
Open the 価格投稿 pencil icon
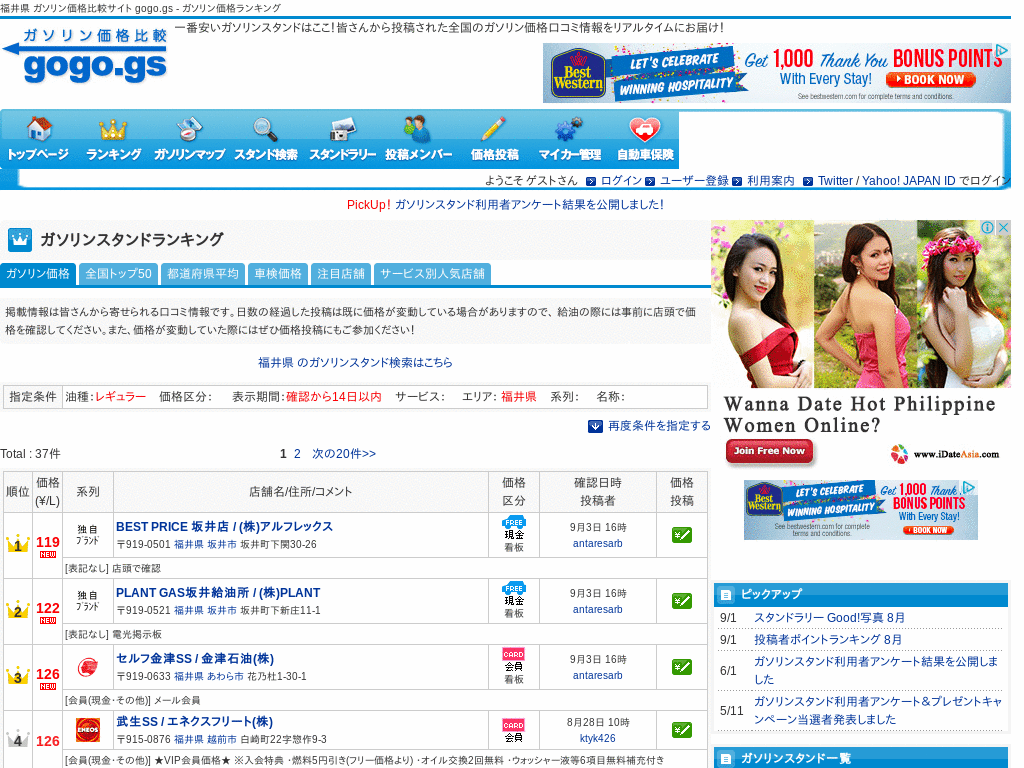[494, 129]
